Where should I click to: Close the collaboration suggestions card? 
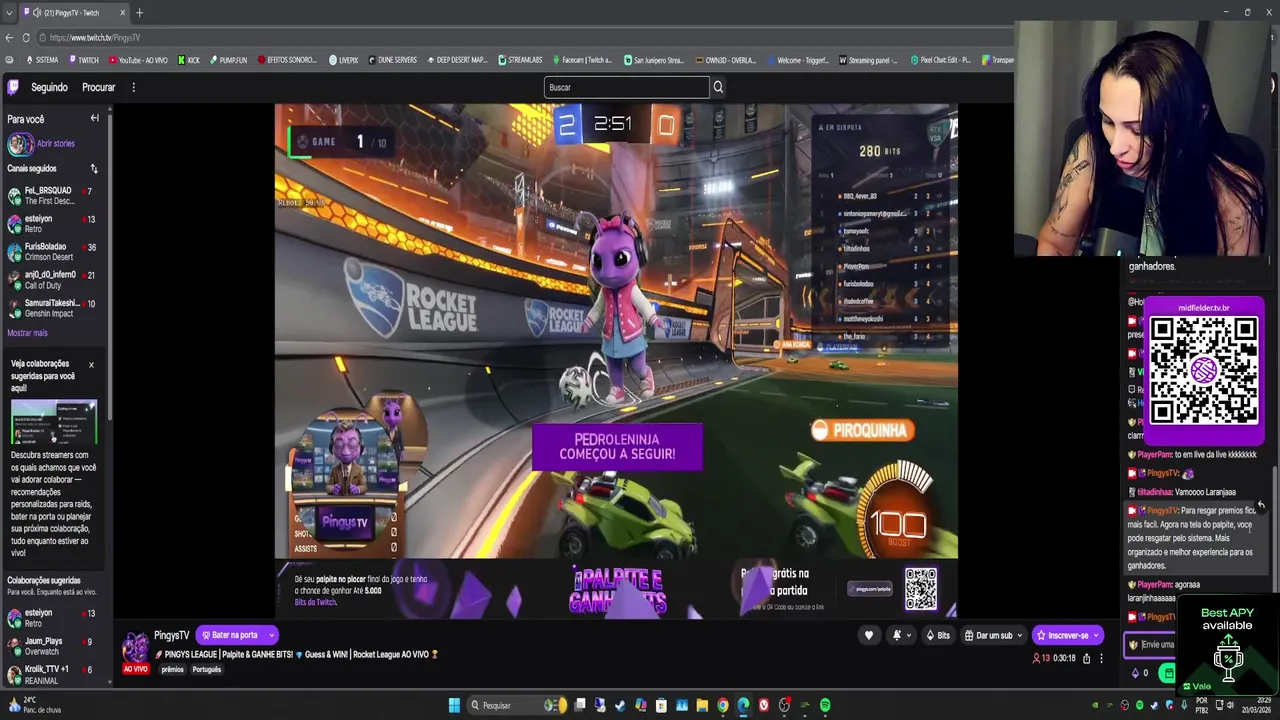[91, 365]
